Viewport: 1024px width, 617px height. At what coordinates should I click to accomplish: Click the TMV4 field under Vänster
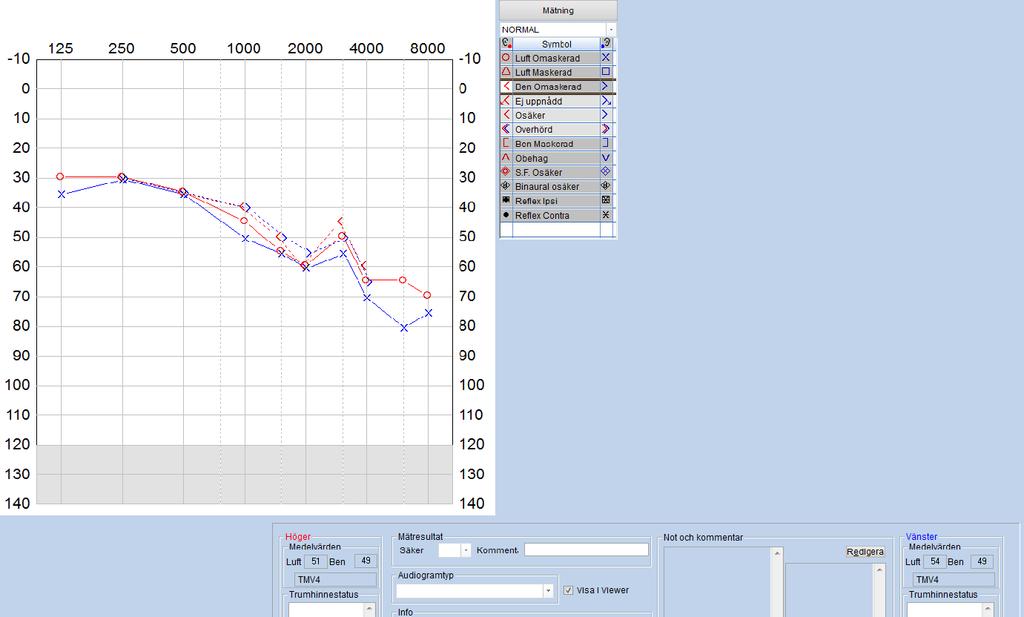[x=953, y=580]
